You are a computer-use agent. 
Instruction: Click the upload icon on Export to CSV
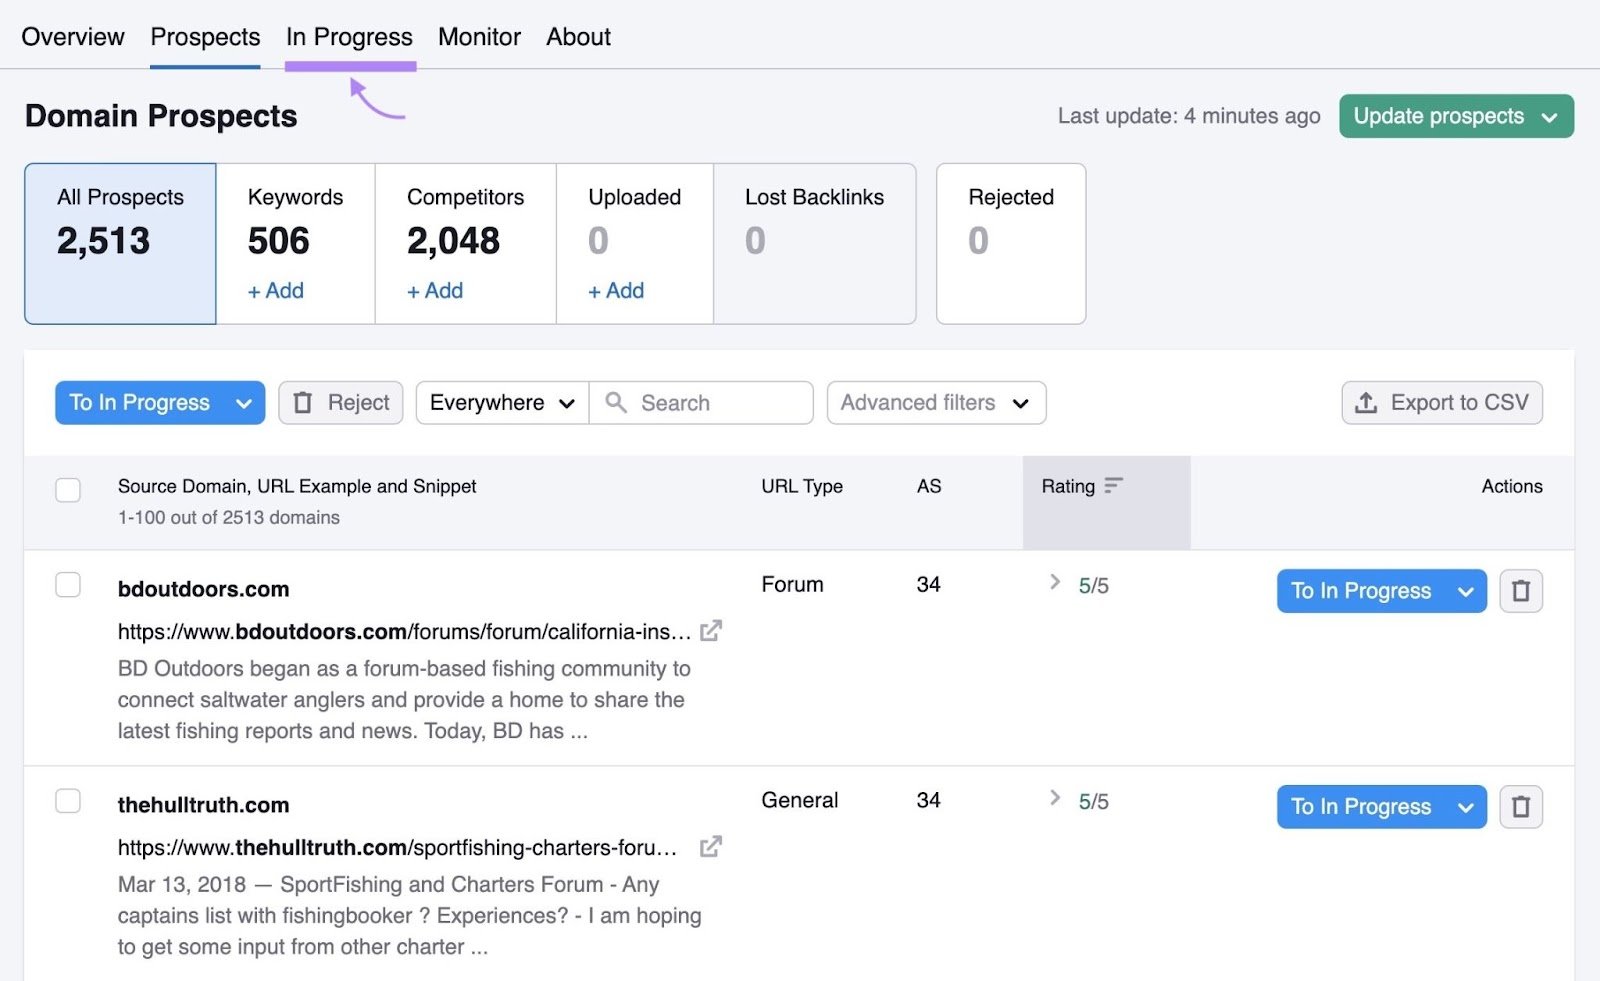[x=1365, y=402]
